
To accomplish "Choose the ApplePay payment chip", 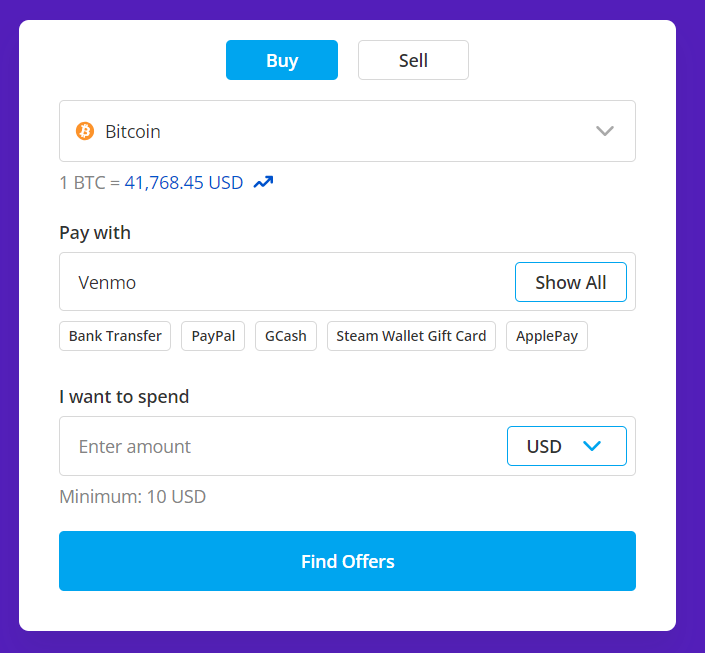I will 547,336.
